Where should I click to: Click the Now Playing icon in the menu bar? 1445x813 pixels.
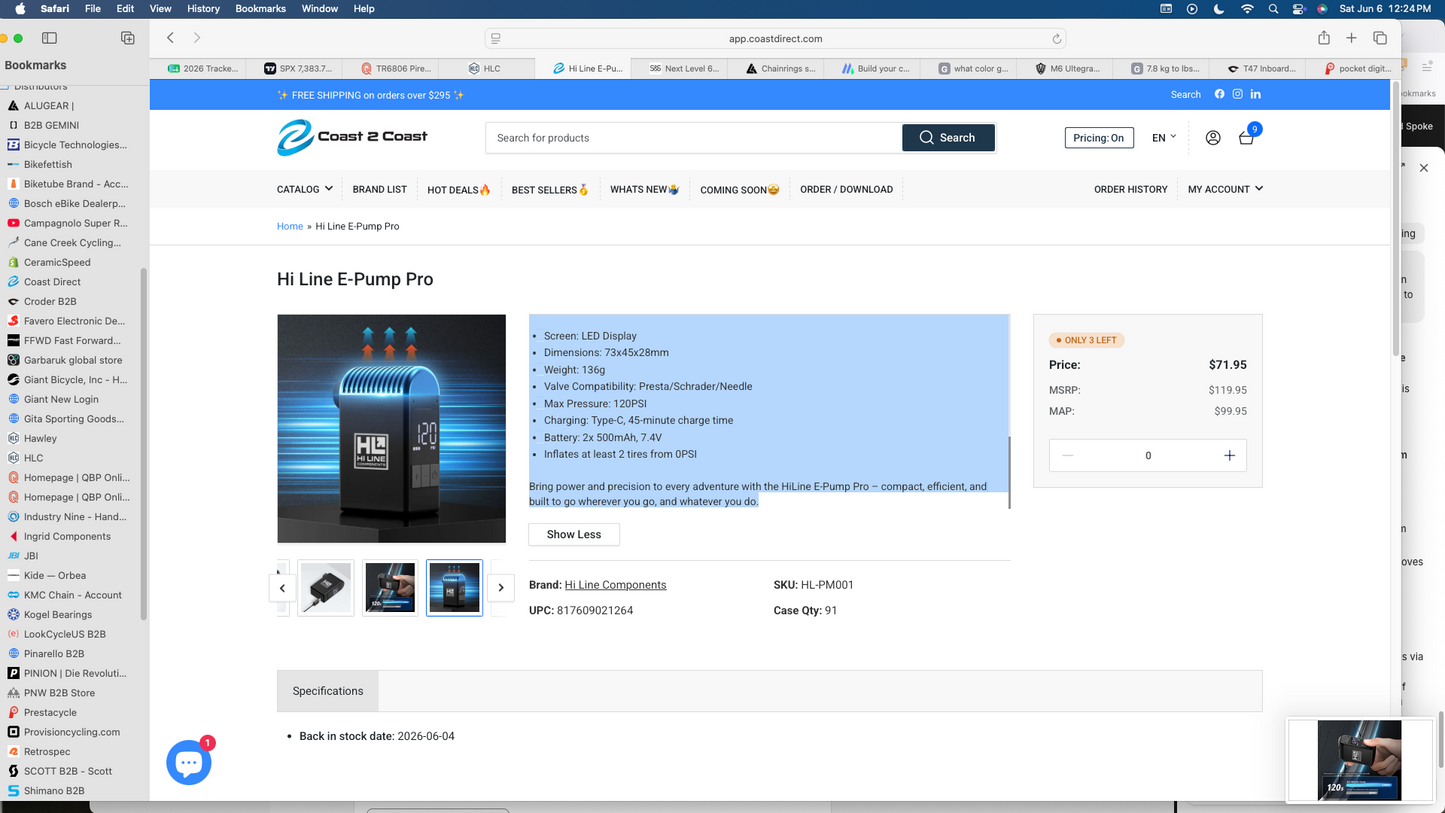pyautogui.click(x=1192, y=9)
